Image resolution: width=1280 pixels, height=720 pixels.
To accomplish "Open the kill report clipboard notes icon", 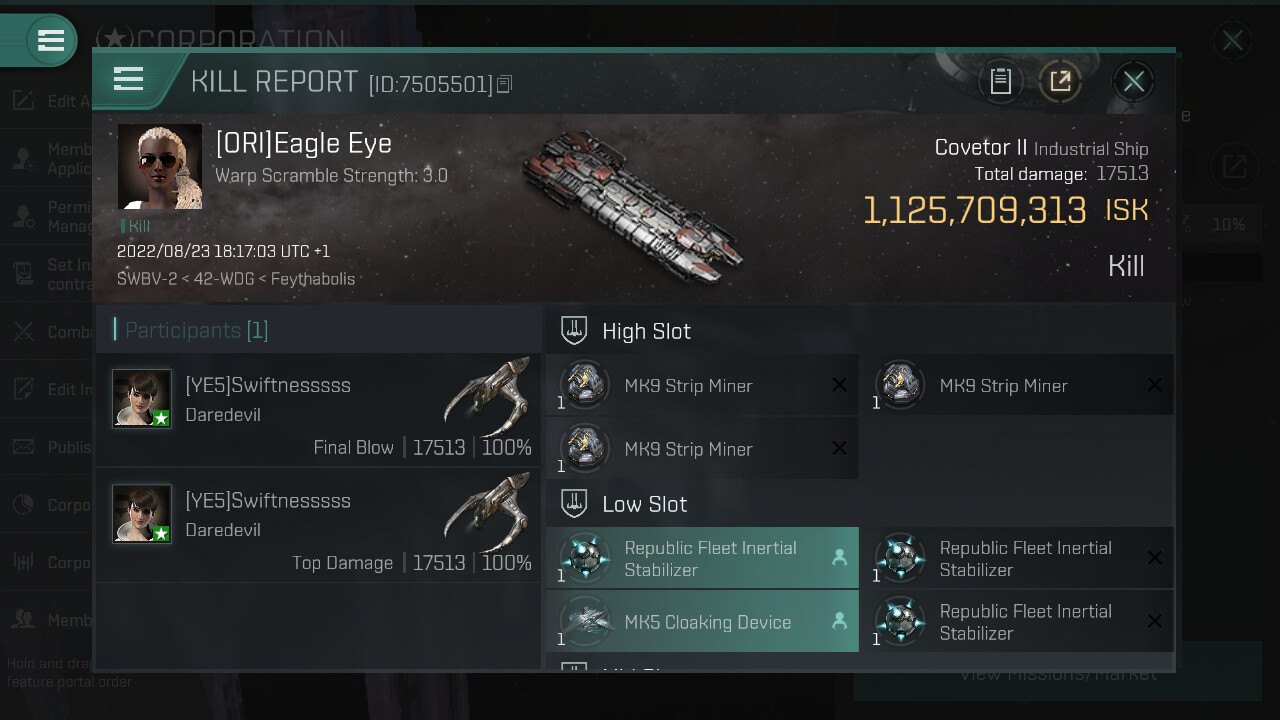I will [1001, 82].
